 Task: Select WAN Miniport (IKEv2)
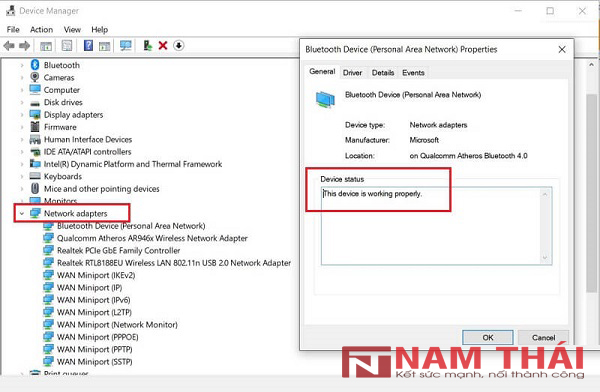(96, 275)
